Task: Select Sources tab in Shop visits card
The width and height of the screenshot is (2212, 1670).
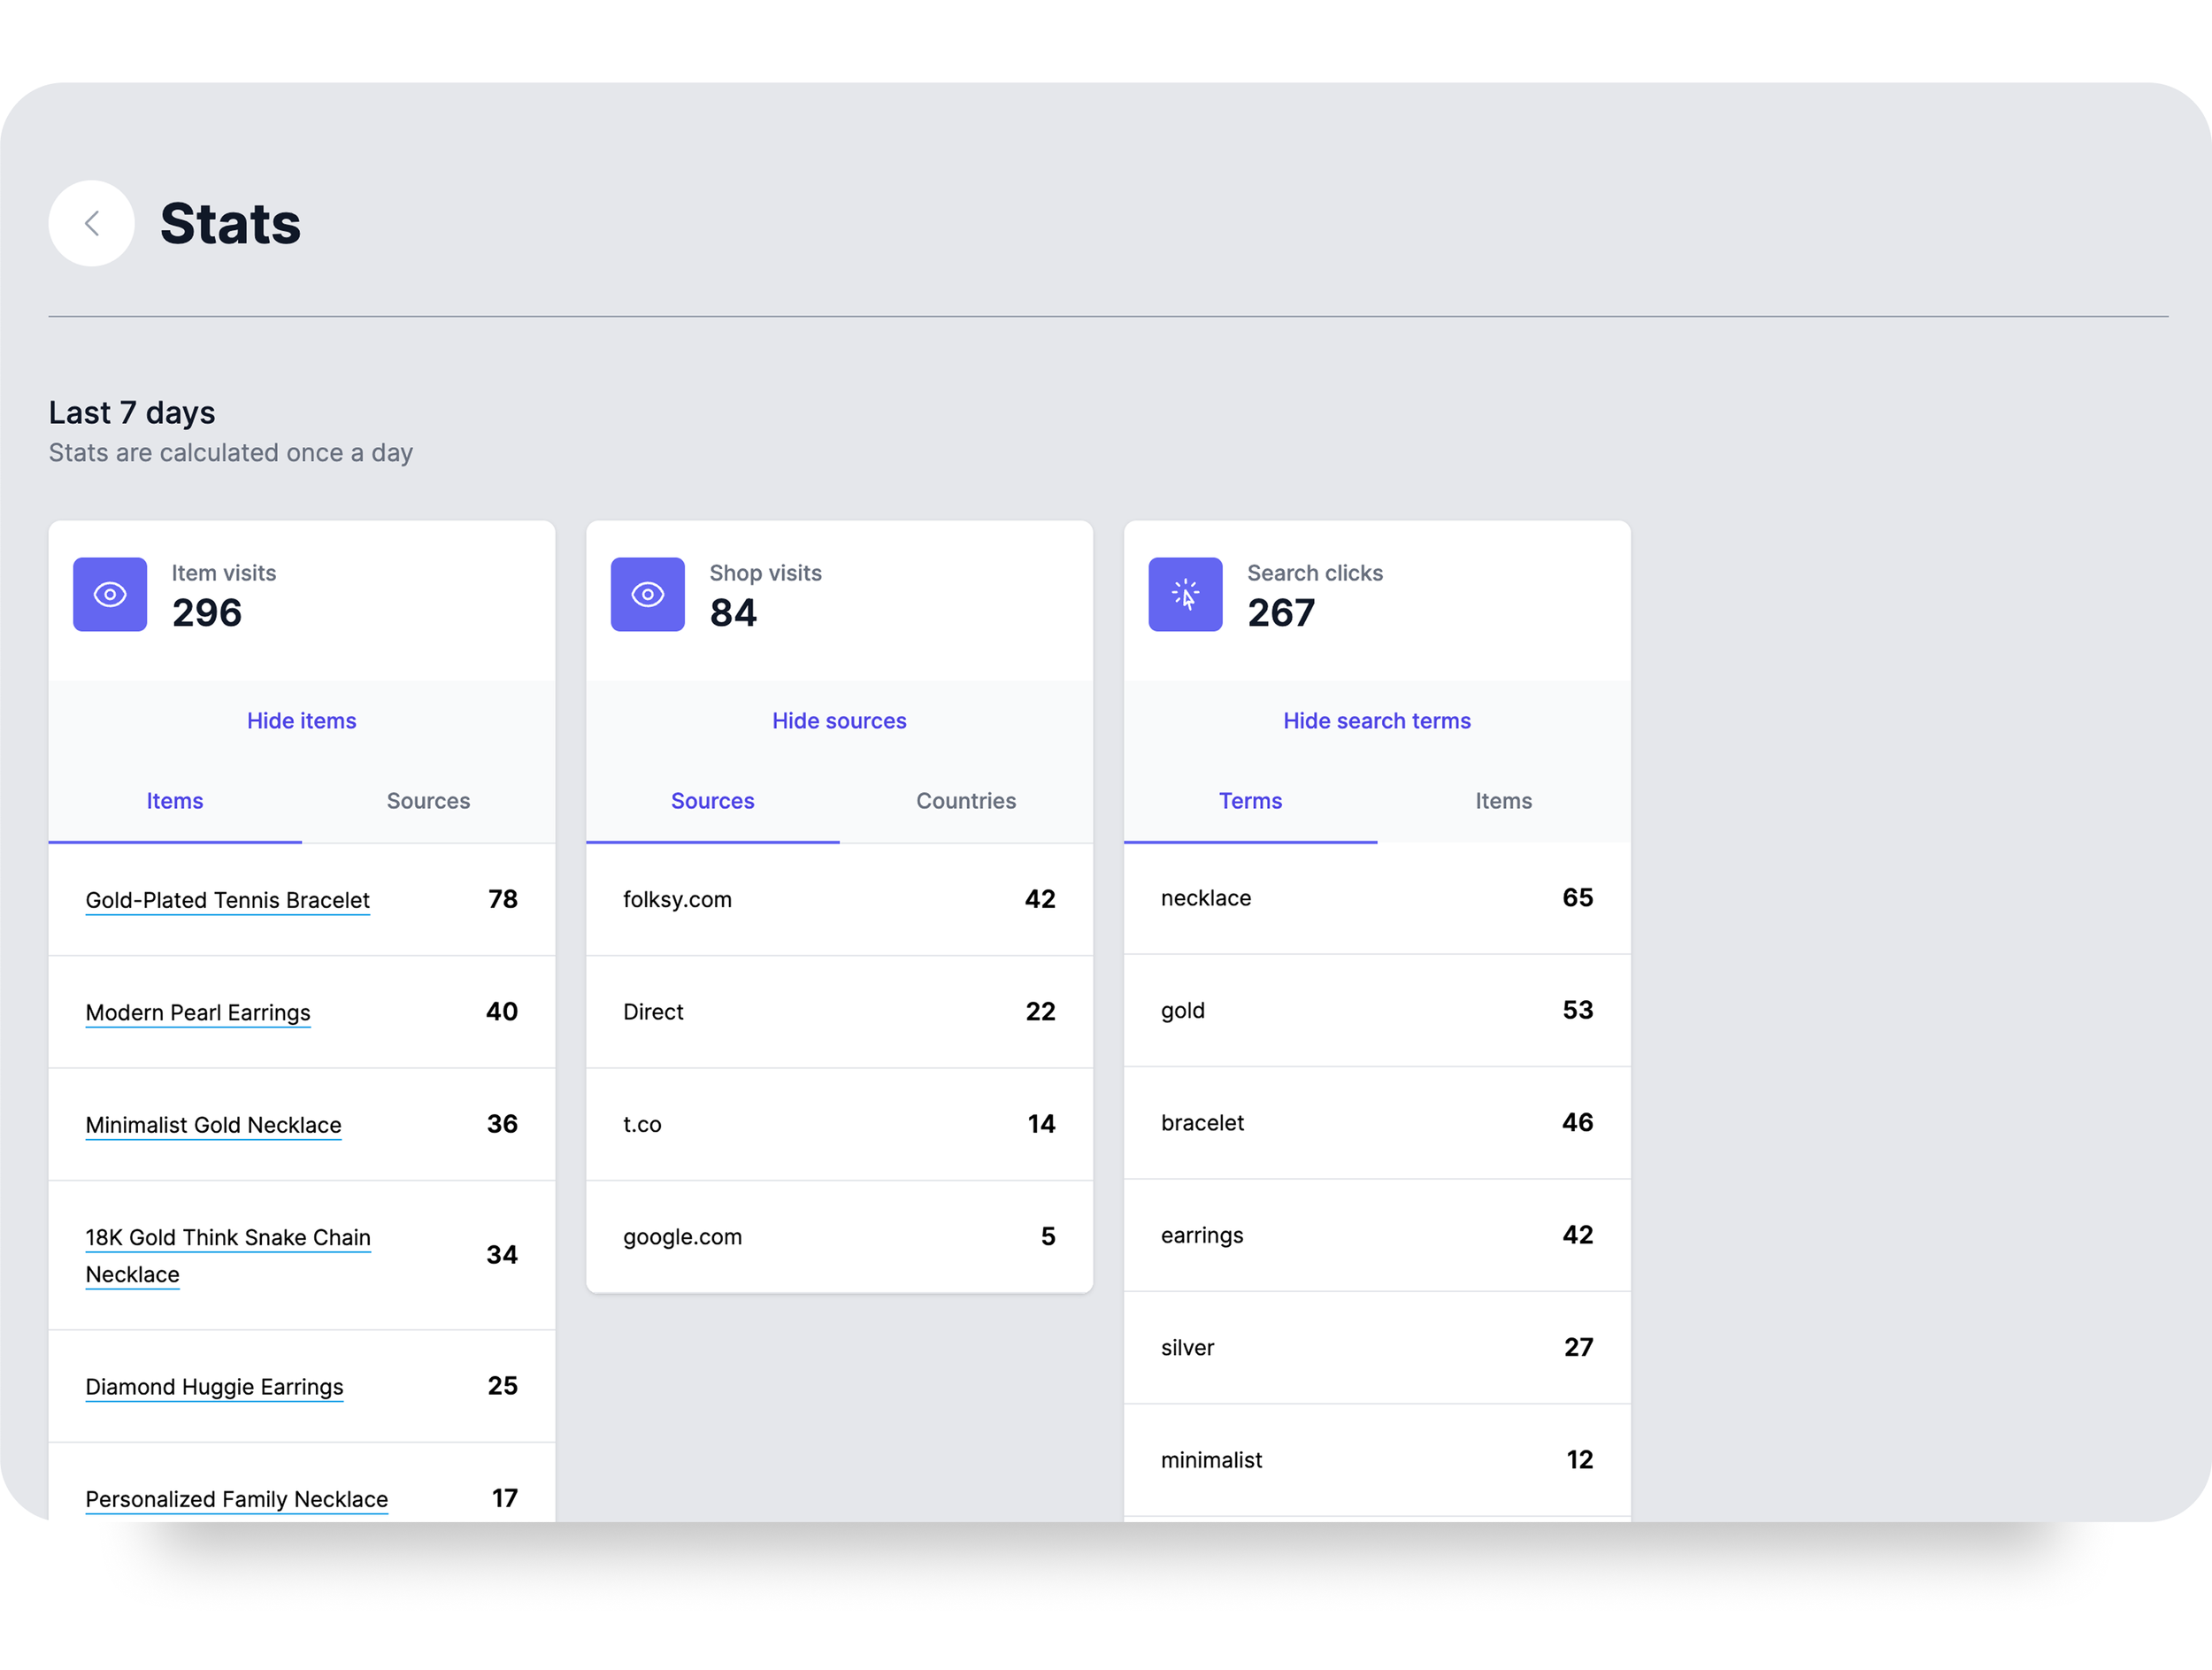Action: pos(712,800)
